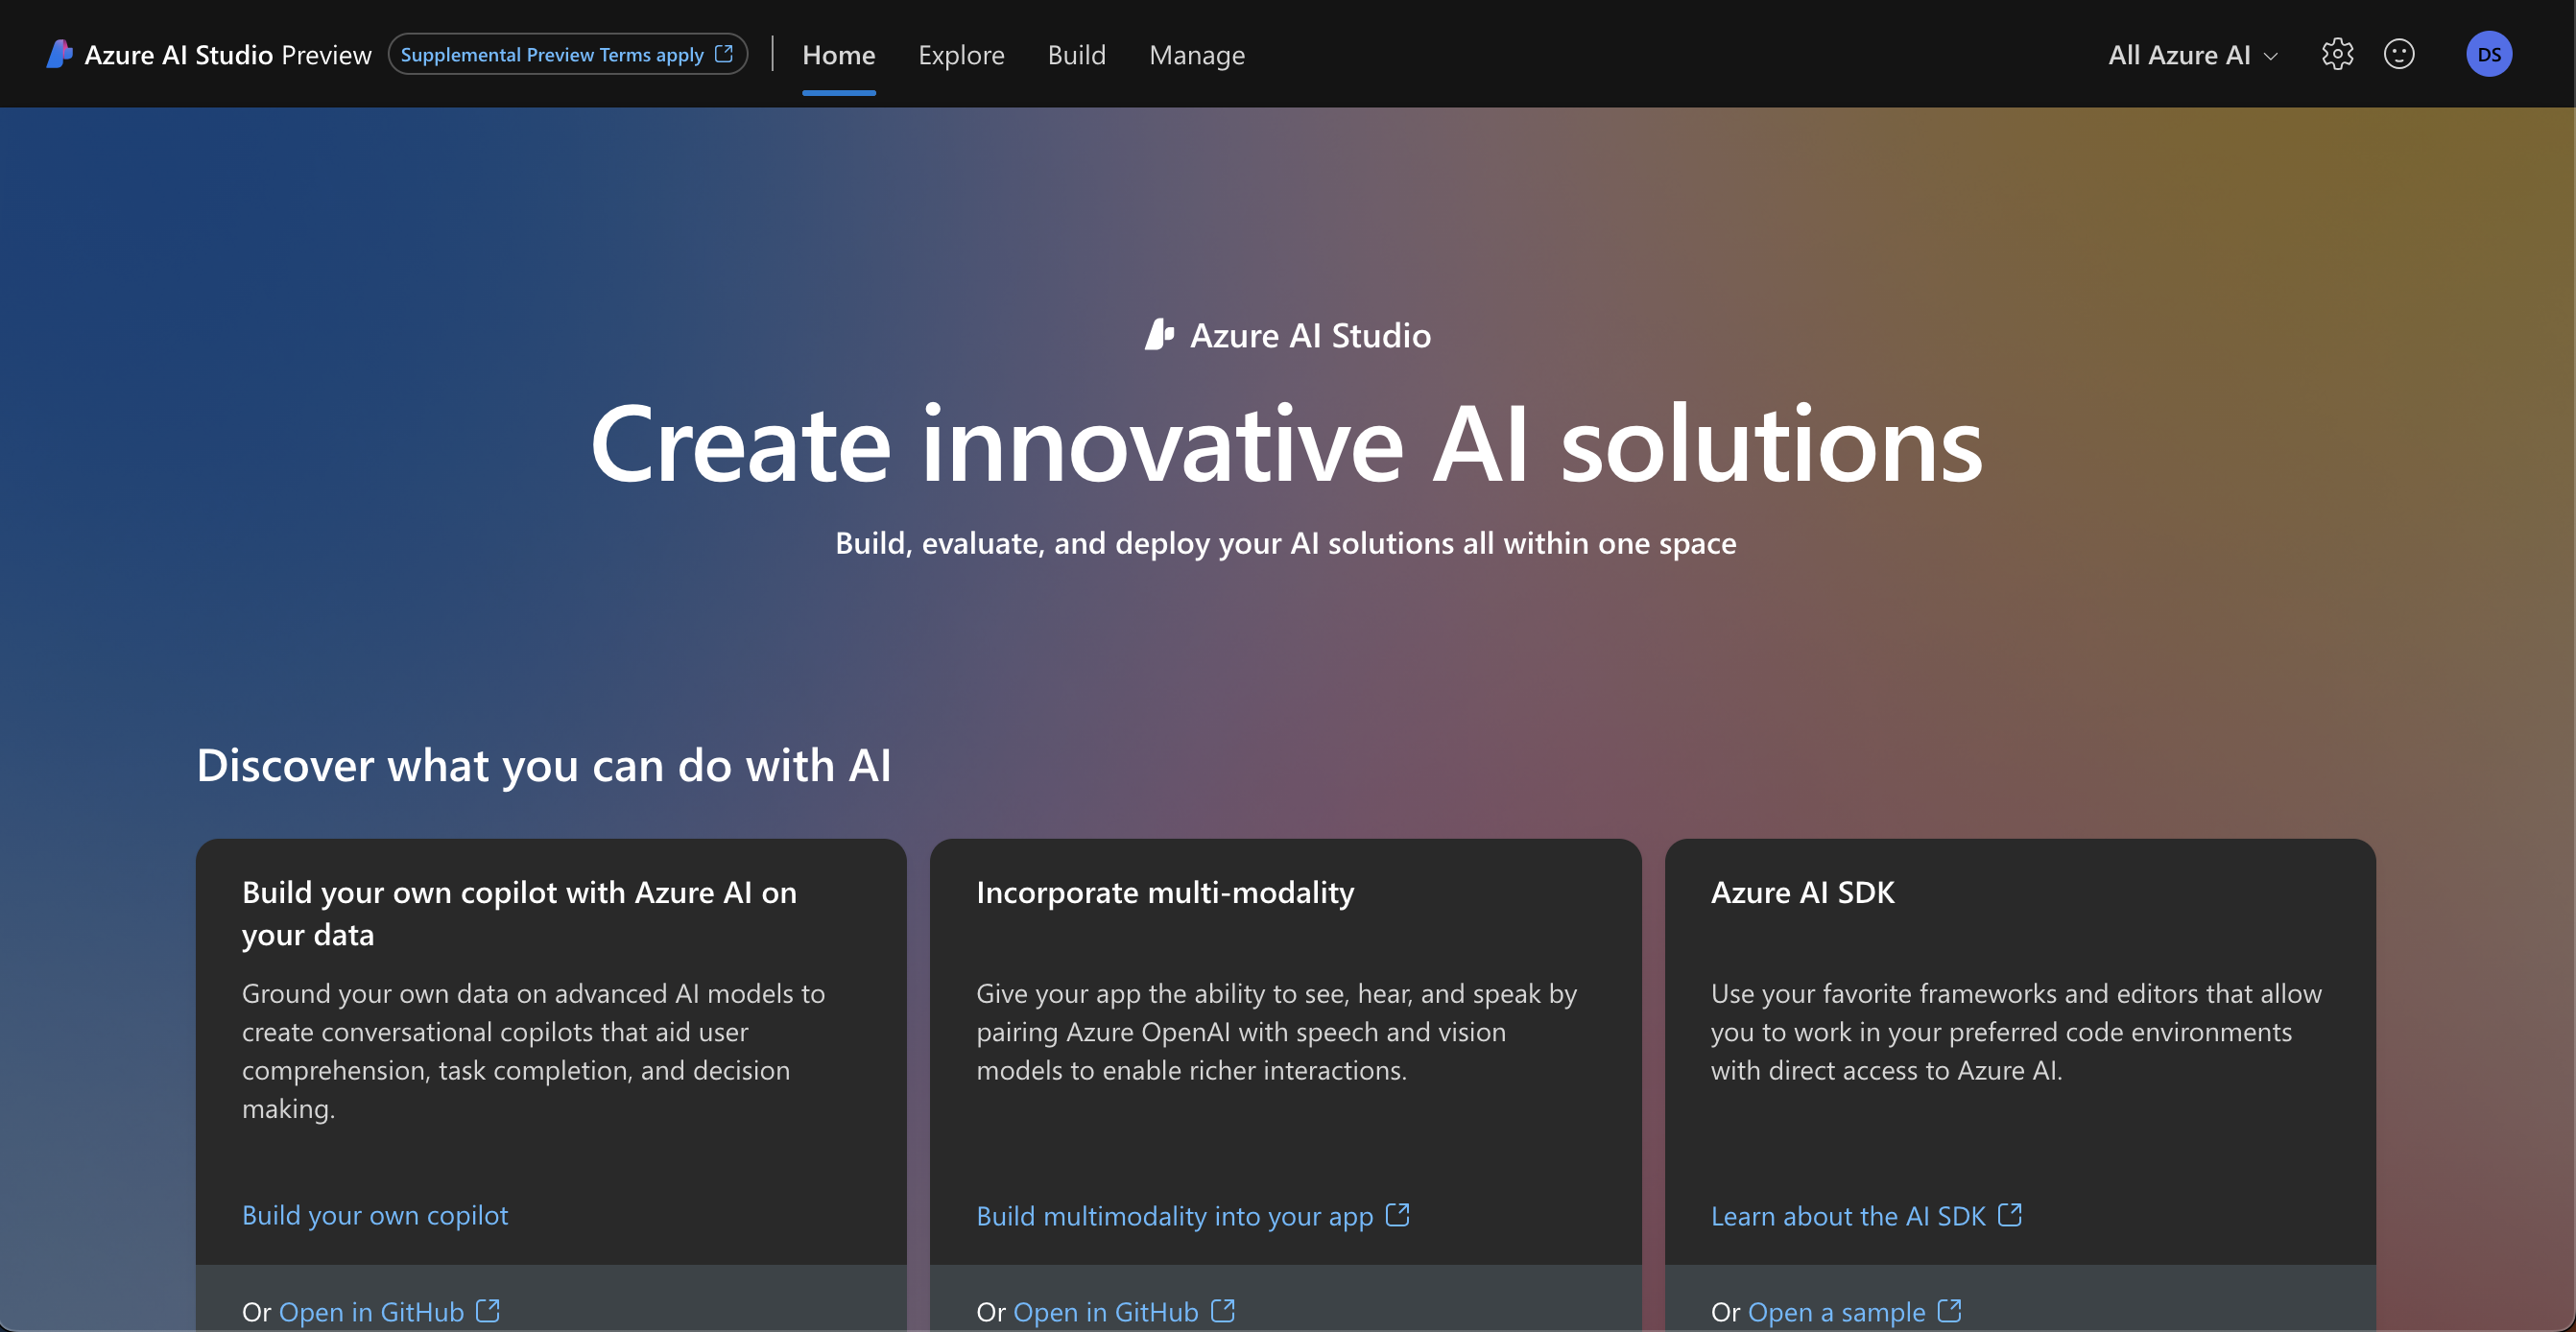The width and height of the screenshot is (2576, 1332).
Task: Click external icon next to Learn about AI SDK
Action: 2009,1215
